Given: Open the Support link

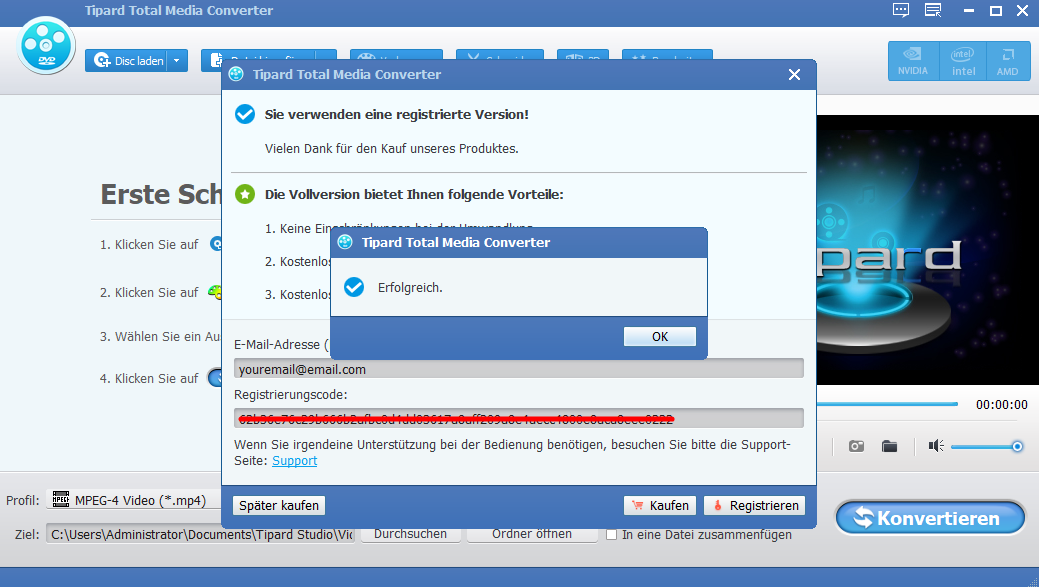Looking at the screenshot, I should tap(294, 460).
